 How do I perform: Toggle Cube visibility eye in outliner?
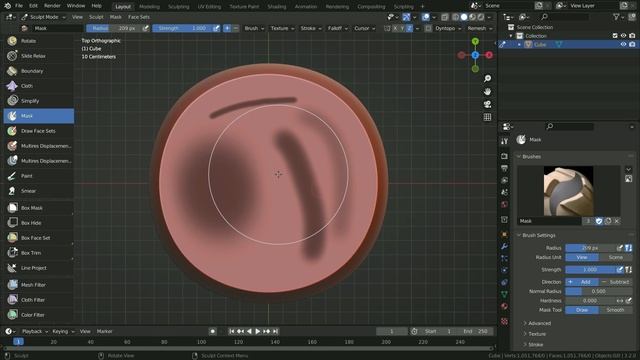[623, 44]
